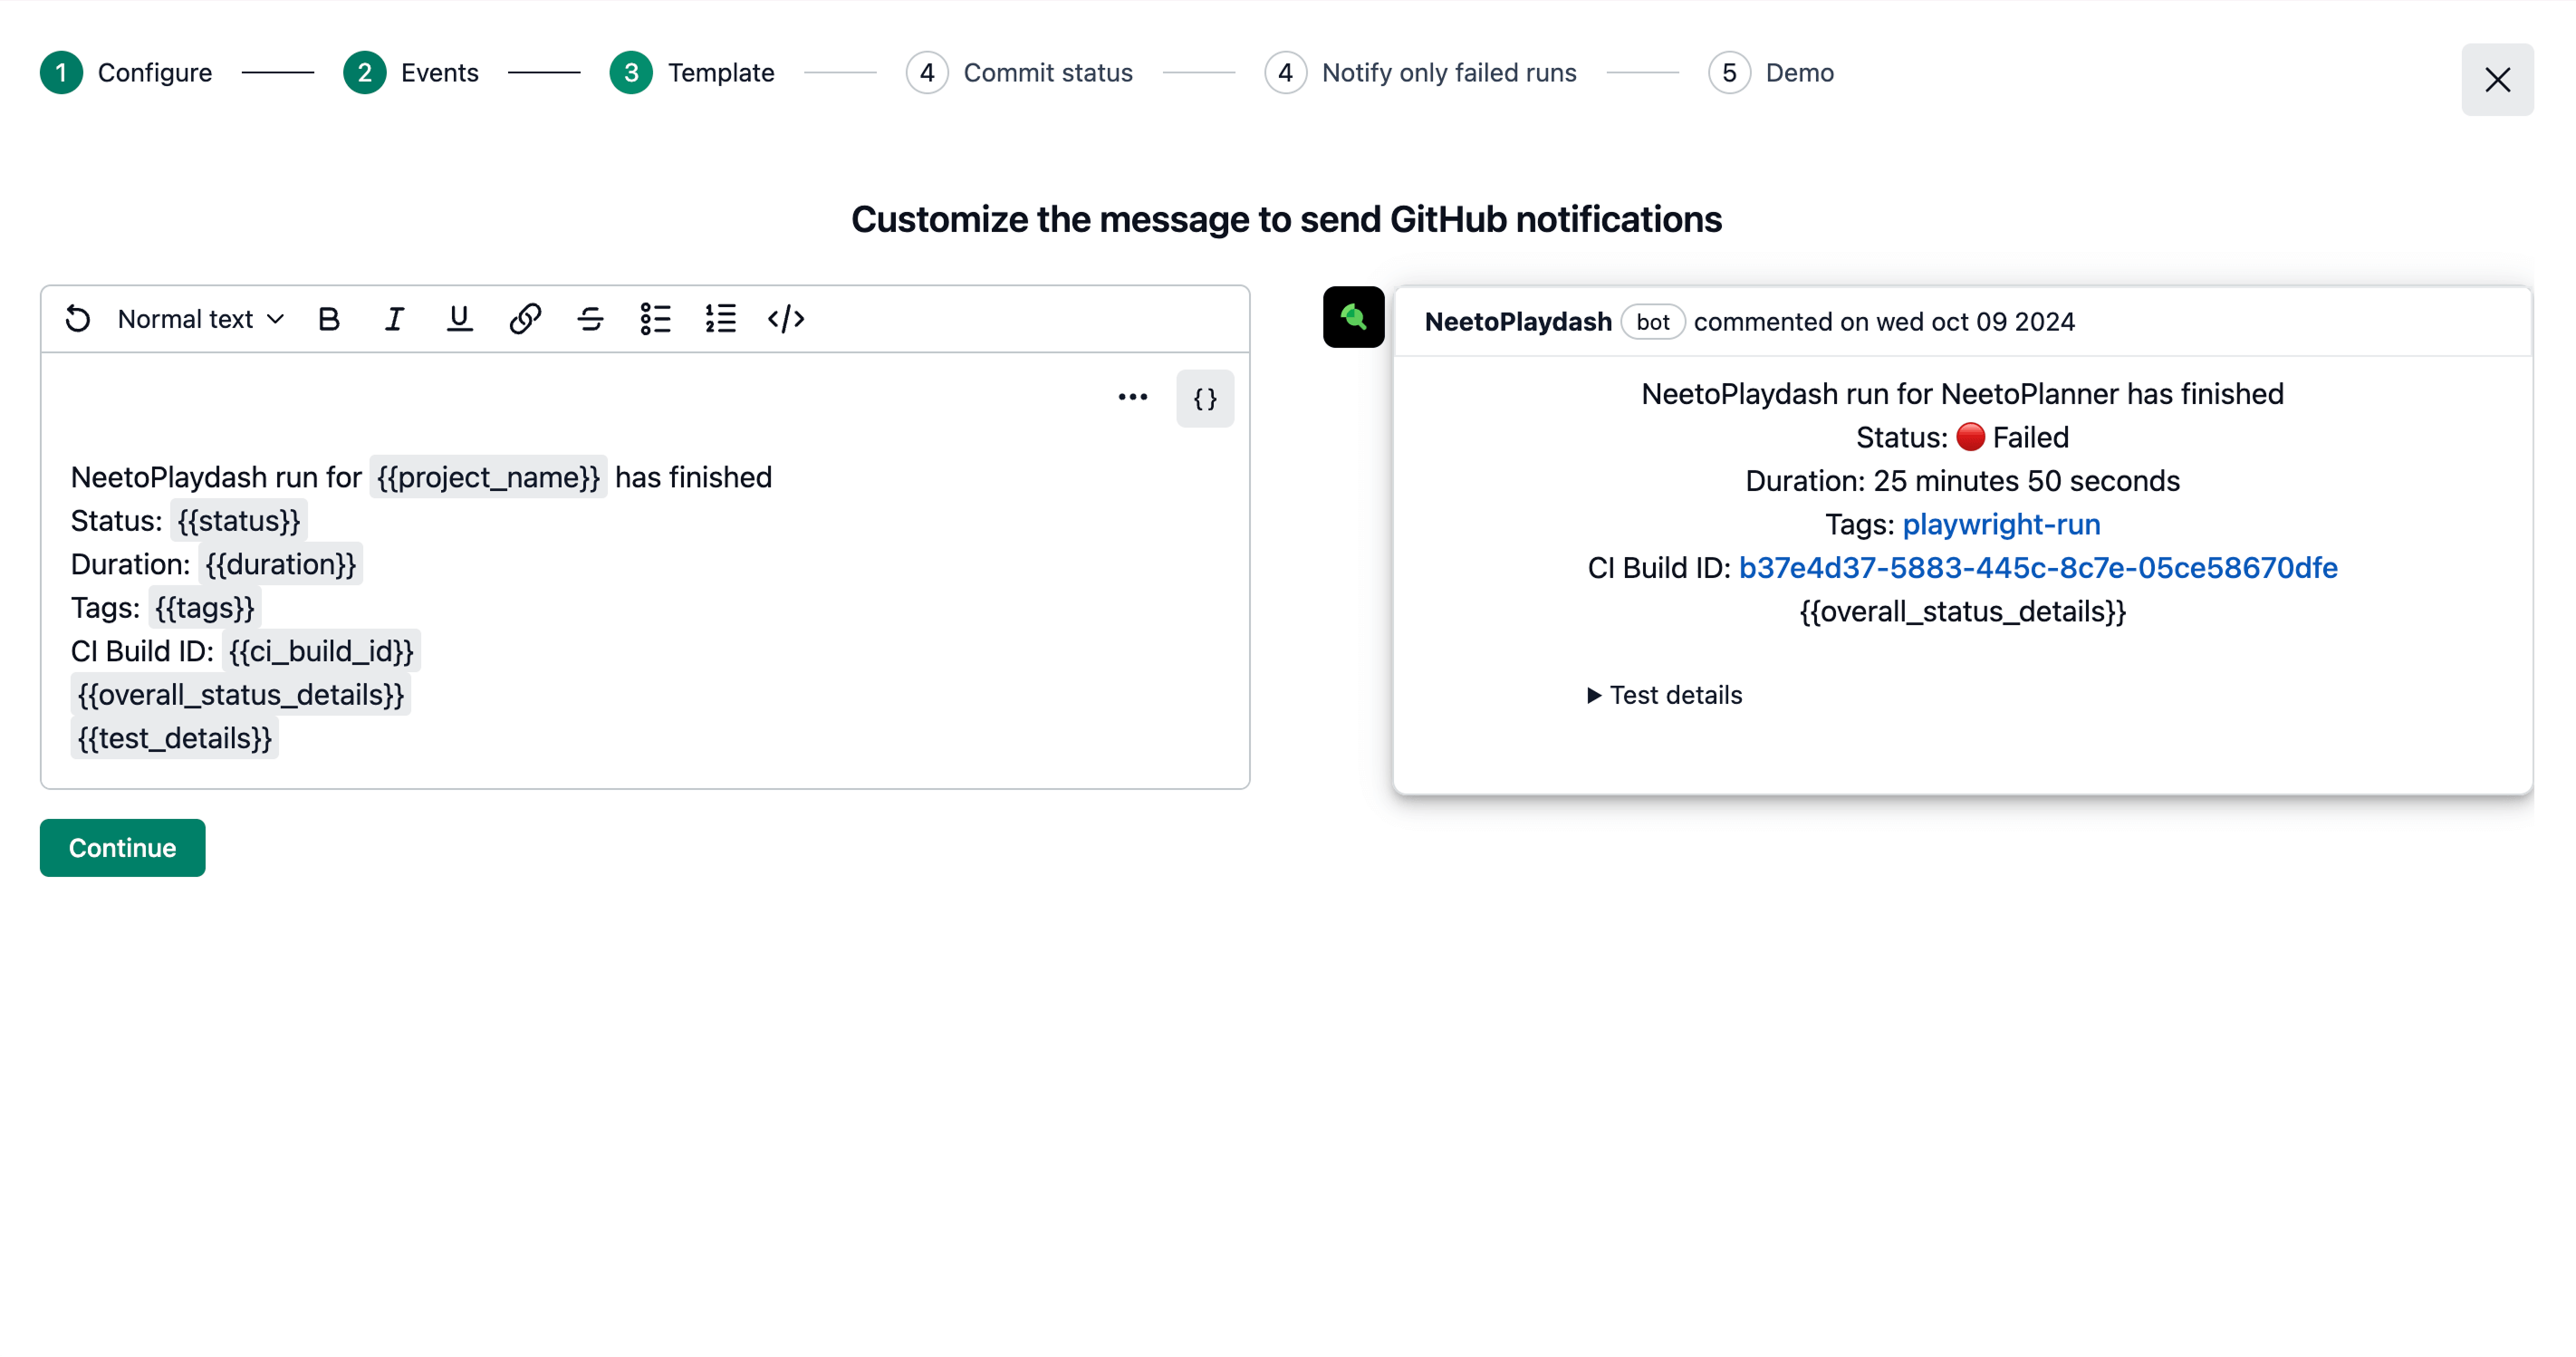Click the {{project_name}} variable in editor
The height and width of the screenshot is (1357, 2576).
(x=488, y=478)
